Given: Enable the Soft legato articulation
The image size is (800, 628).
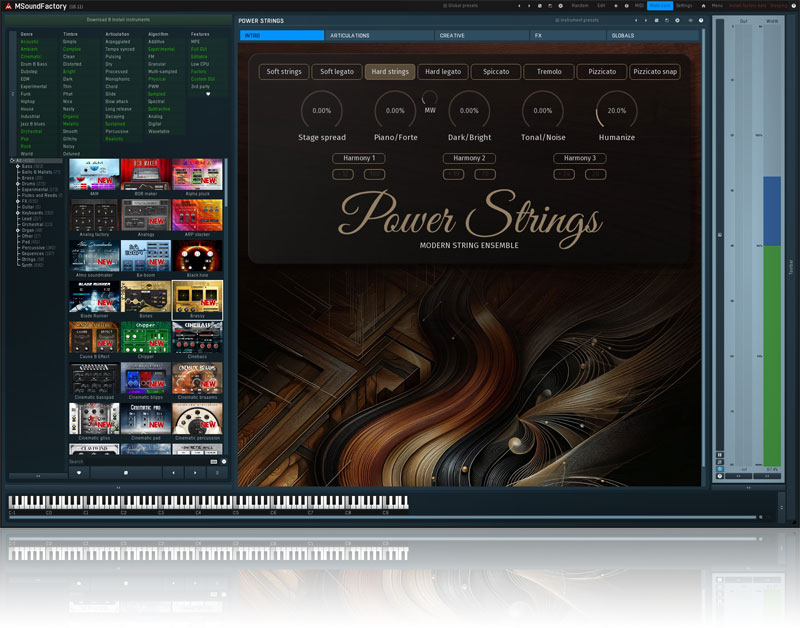Looking at the screenshot, I should click(x=336, y=72).
